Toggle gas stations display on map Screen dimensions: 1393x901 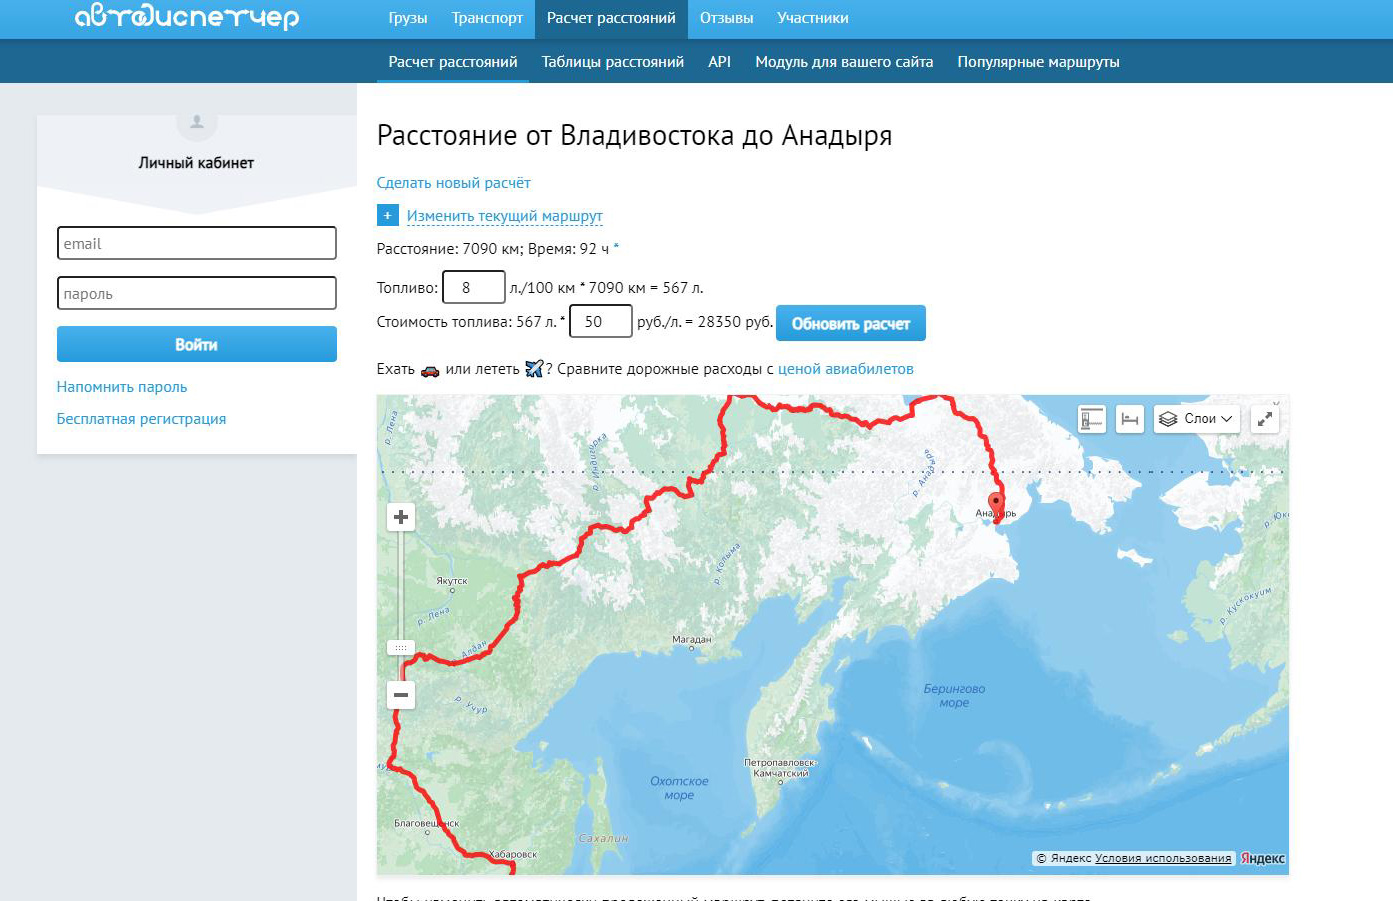1091,419
